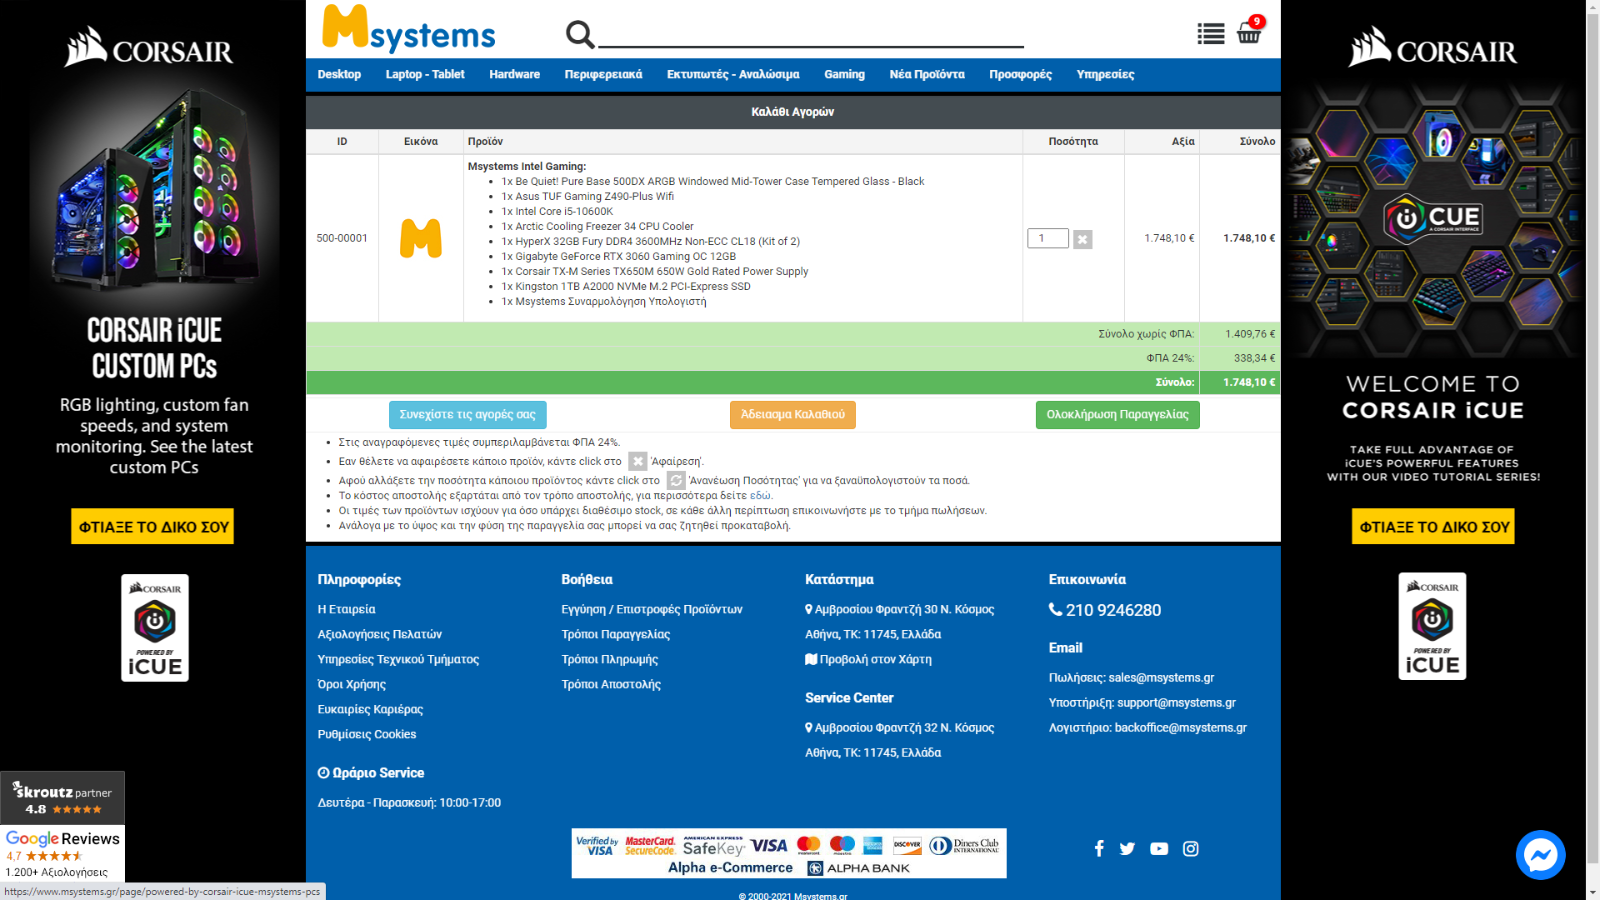Click left ΦΤΙΑΞΕ ΤΟ ΔΙΚΟ ΣΟΥ button

[153, 527]
